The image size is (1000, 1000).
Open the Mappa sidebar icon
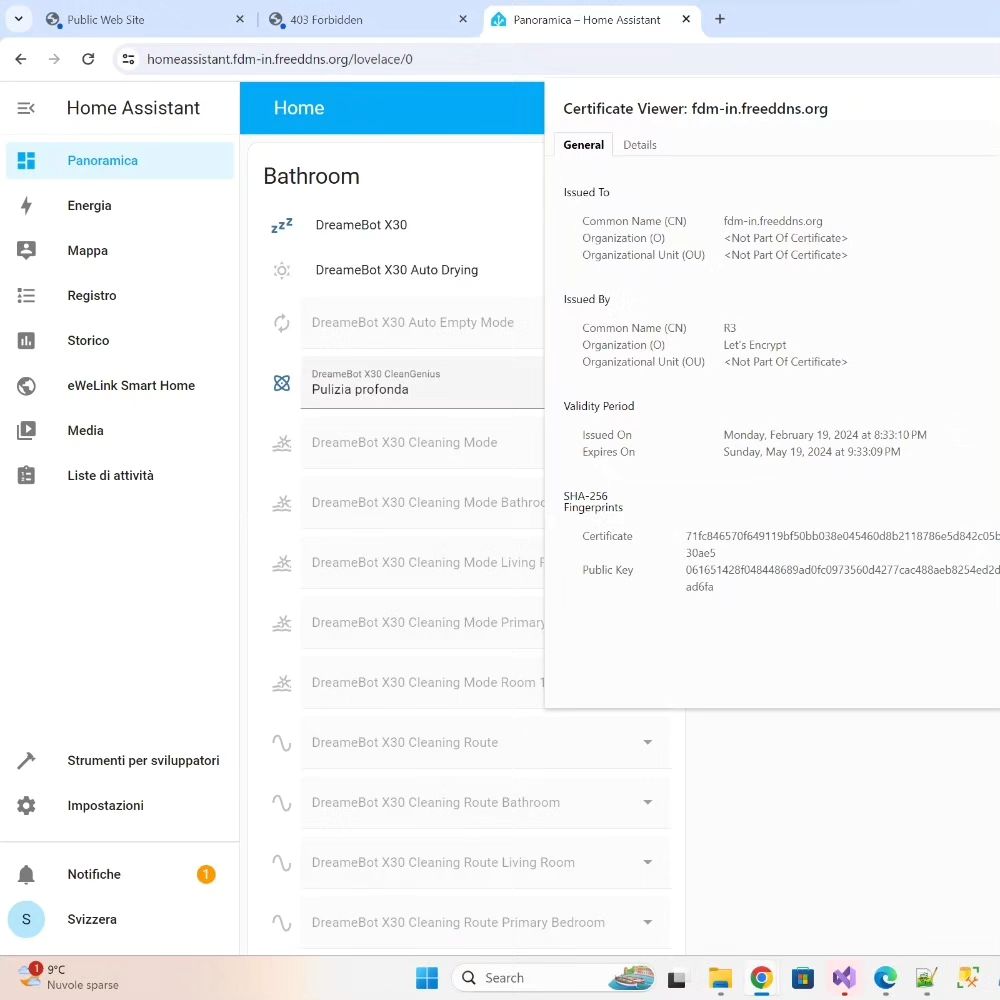coord(26,251)
